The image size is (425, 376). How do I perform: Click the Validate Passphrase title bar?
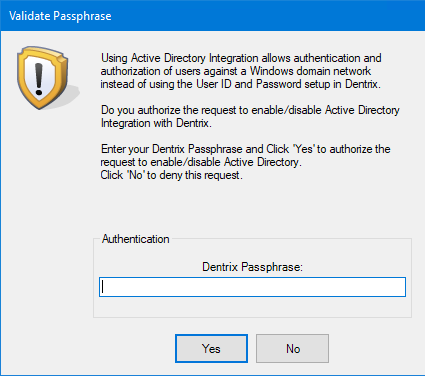[212, 16]
